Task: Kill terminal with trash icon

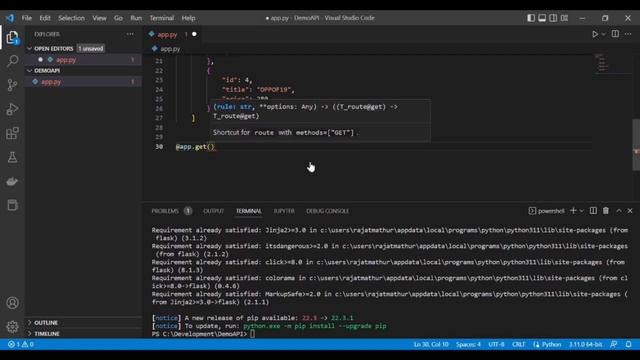Action: click(x=606, y=211)
